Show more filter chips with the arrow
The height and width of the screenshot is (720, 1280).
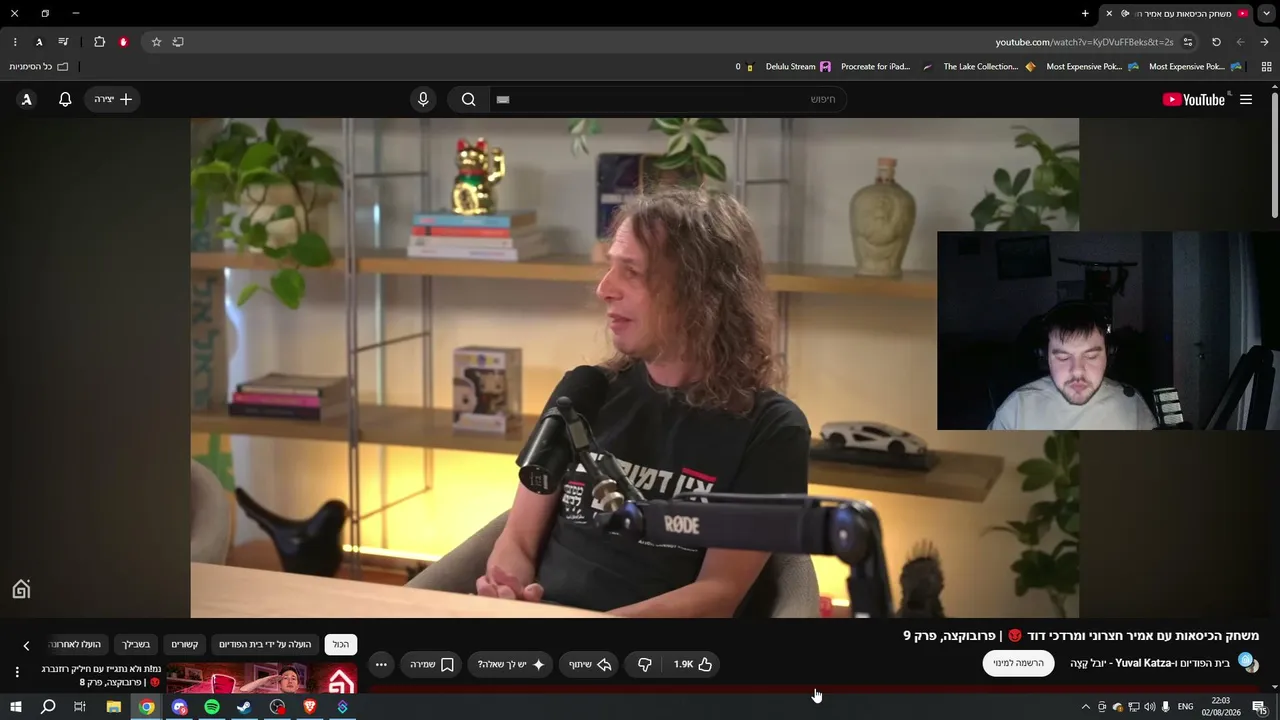(26, 645)
